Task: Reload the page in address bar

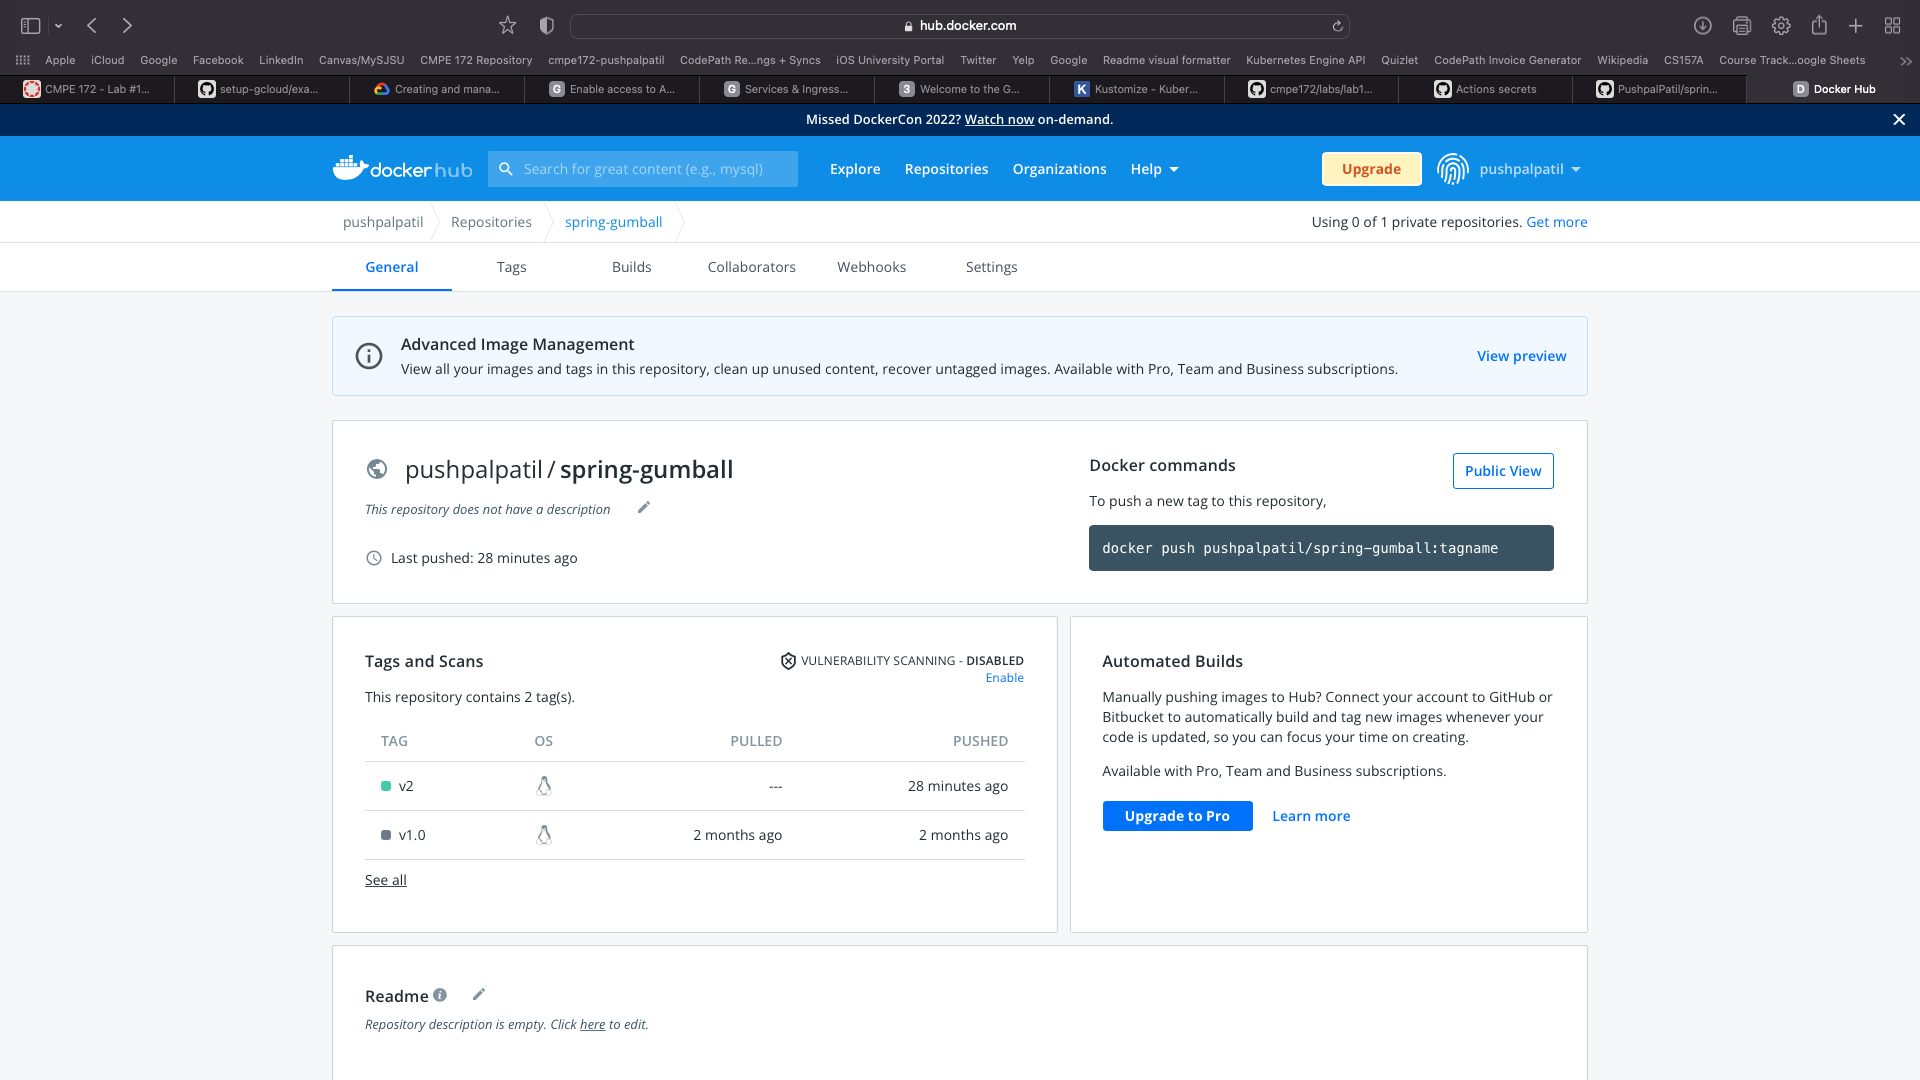Action: (x=1337, y=26)
